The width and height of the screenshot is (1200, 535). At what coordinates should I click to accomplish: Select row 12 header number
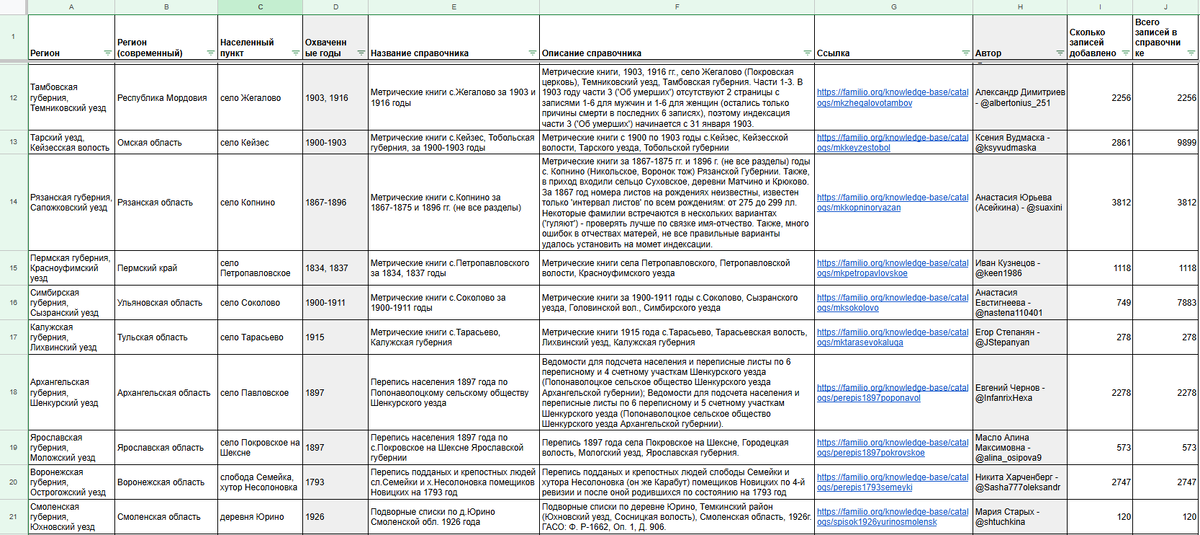click(x=13, y=97)
